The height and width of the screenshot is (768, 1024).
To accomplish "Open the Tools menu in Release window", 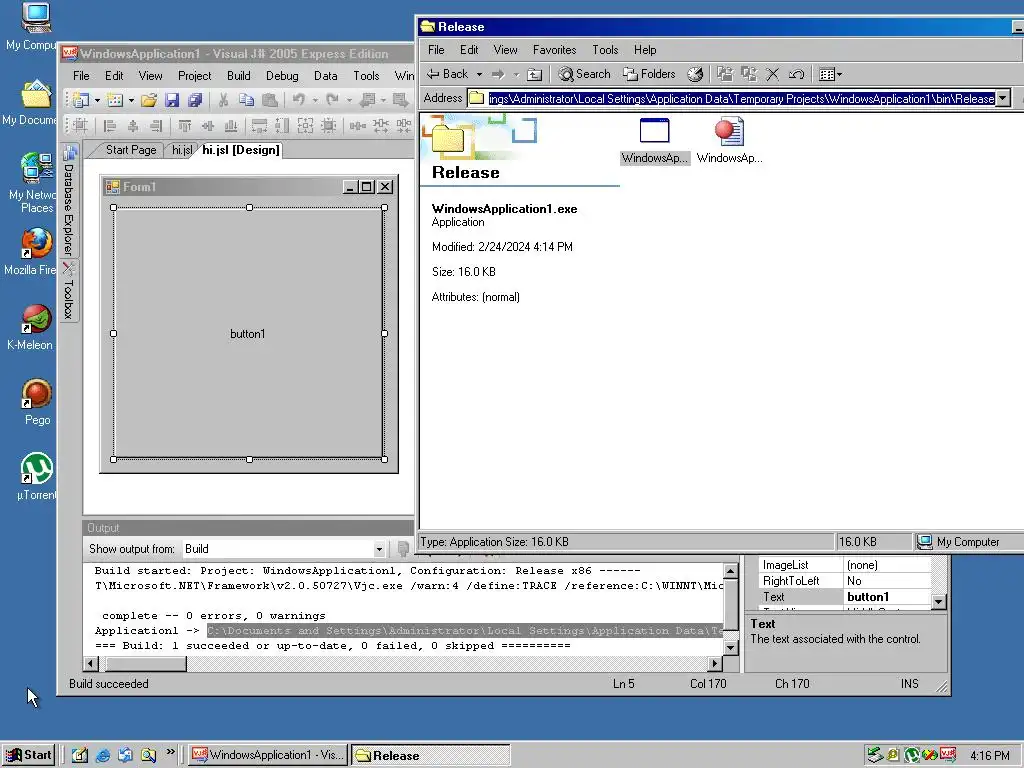I will pyautogui.click(x=605, y=50).
